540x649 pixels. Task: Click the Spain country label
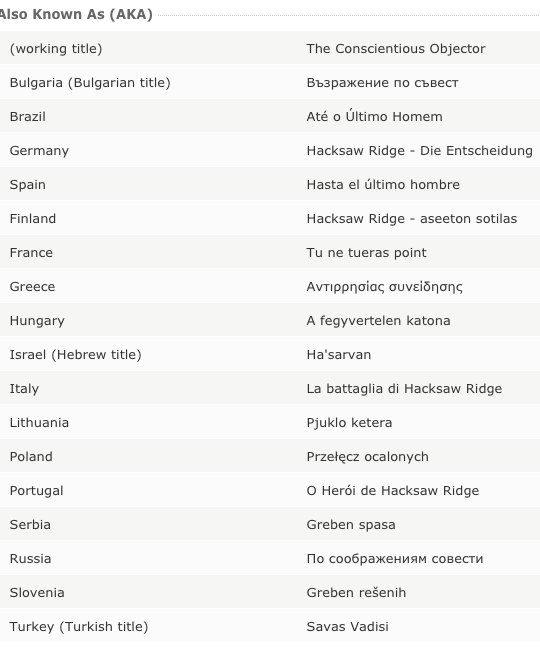click(x=27, y=185)
